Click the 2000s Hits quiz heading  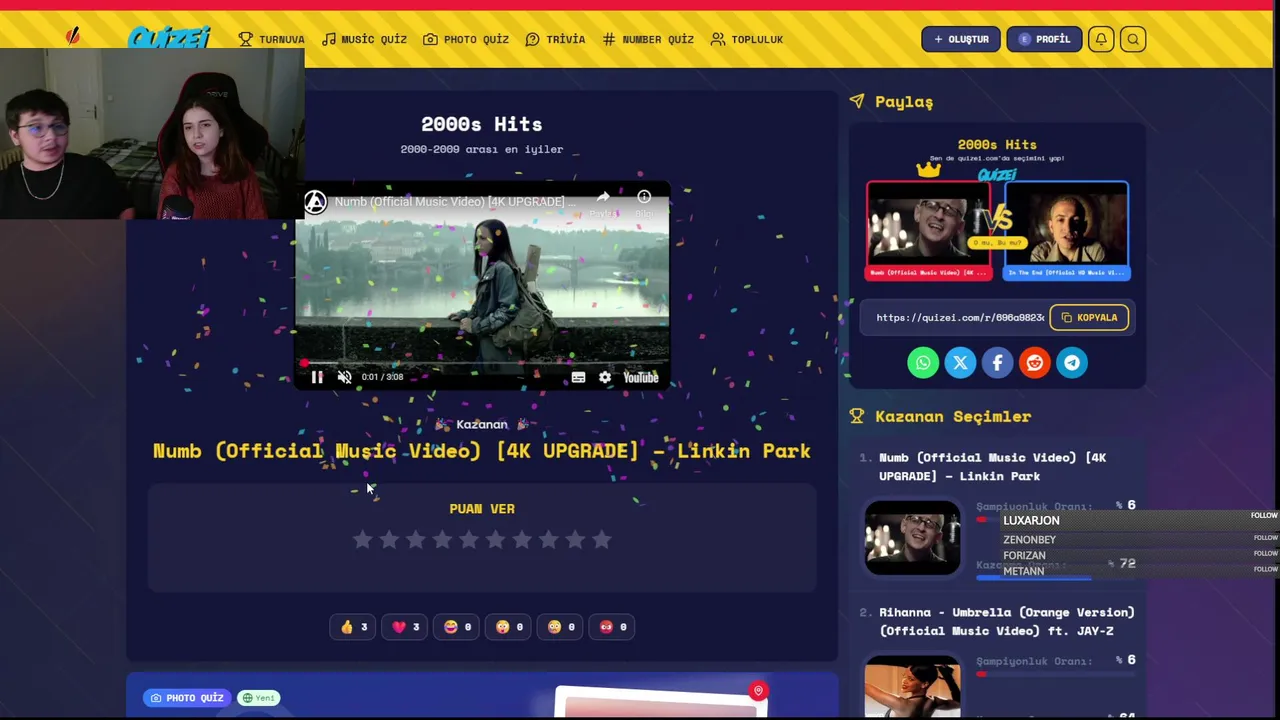click(481, 124)
